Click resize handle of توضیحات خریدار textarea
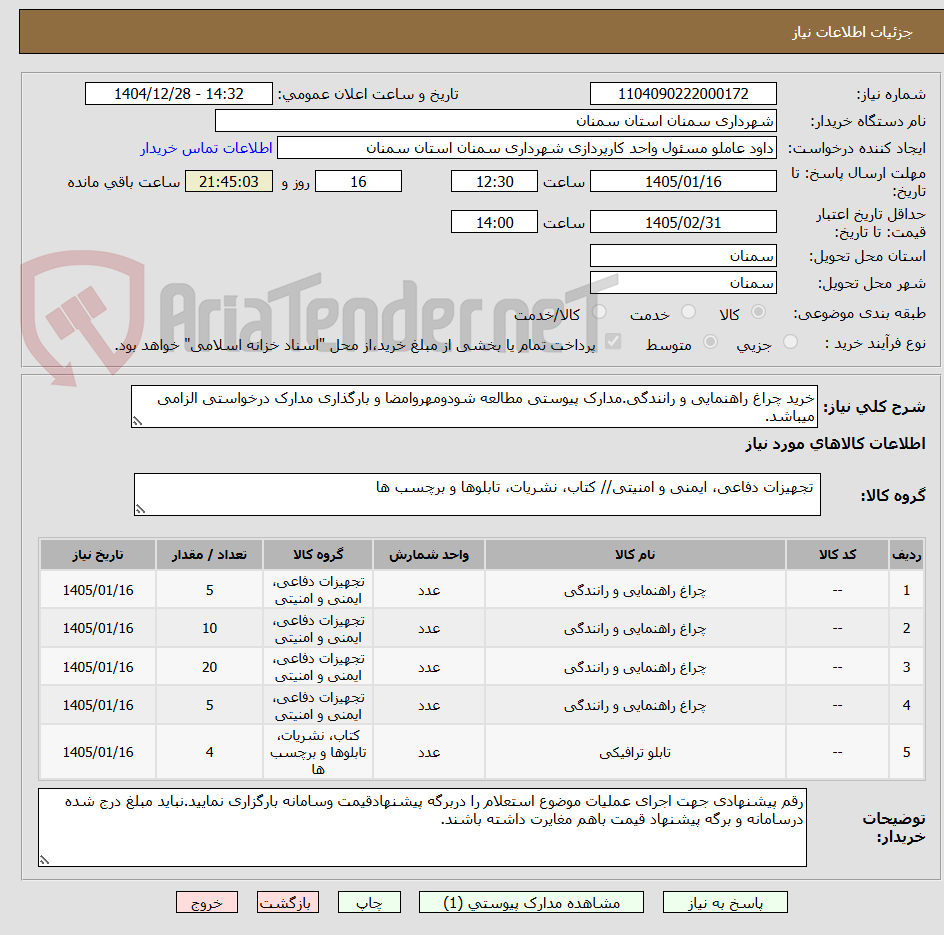Image resolution: width=944 pixels, height=935 pixels. pyautogui.click(x=45, y=860)
